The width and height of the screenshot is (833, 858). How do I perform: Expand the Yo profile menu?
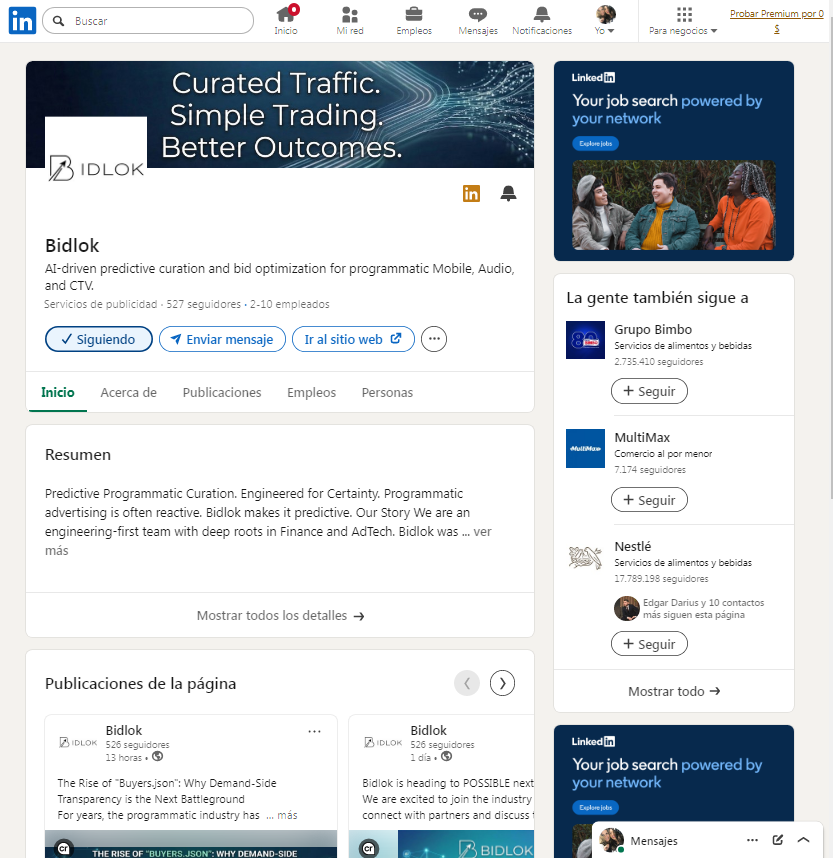tap(605, 21)
